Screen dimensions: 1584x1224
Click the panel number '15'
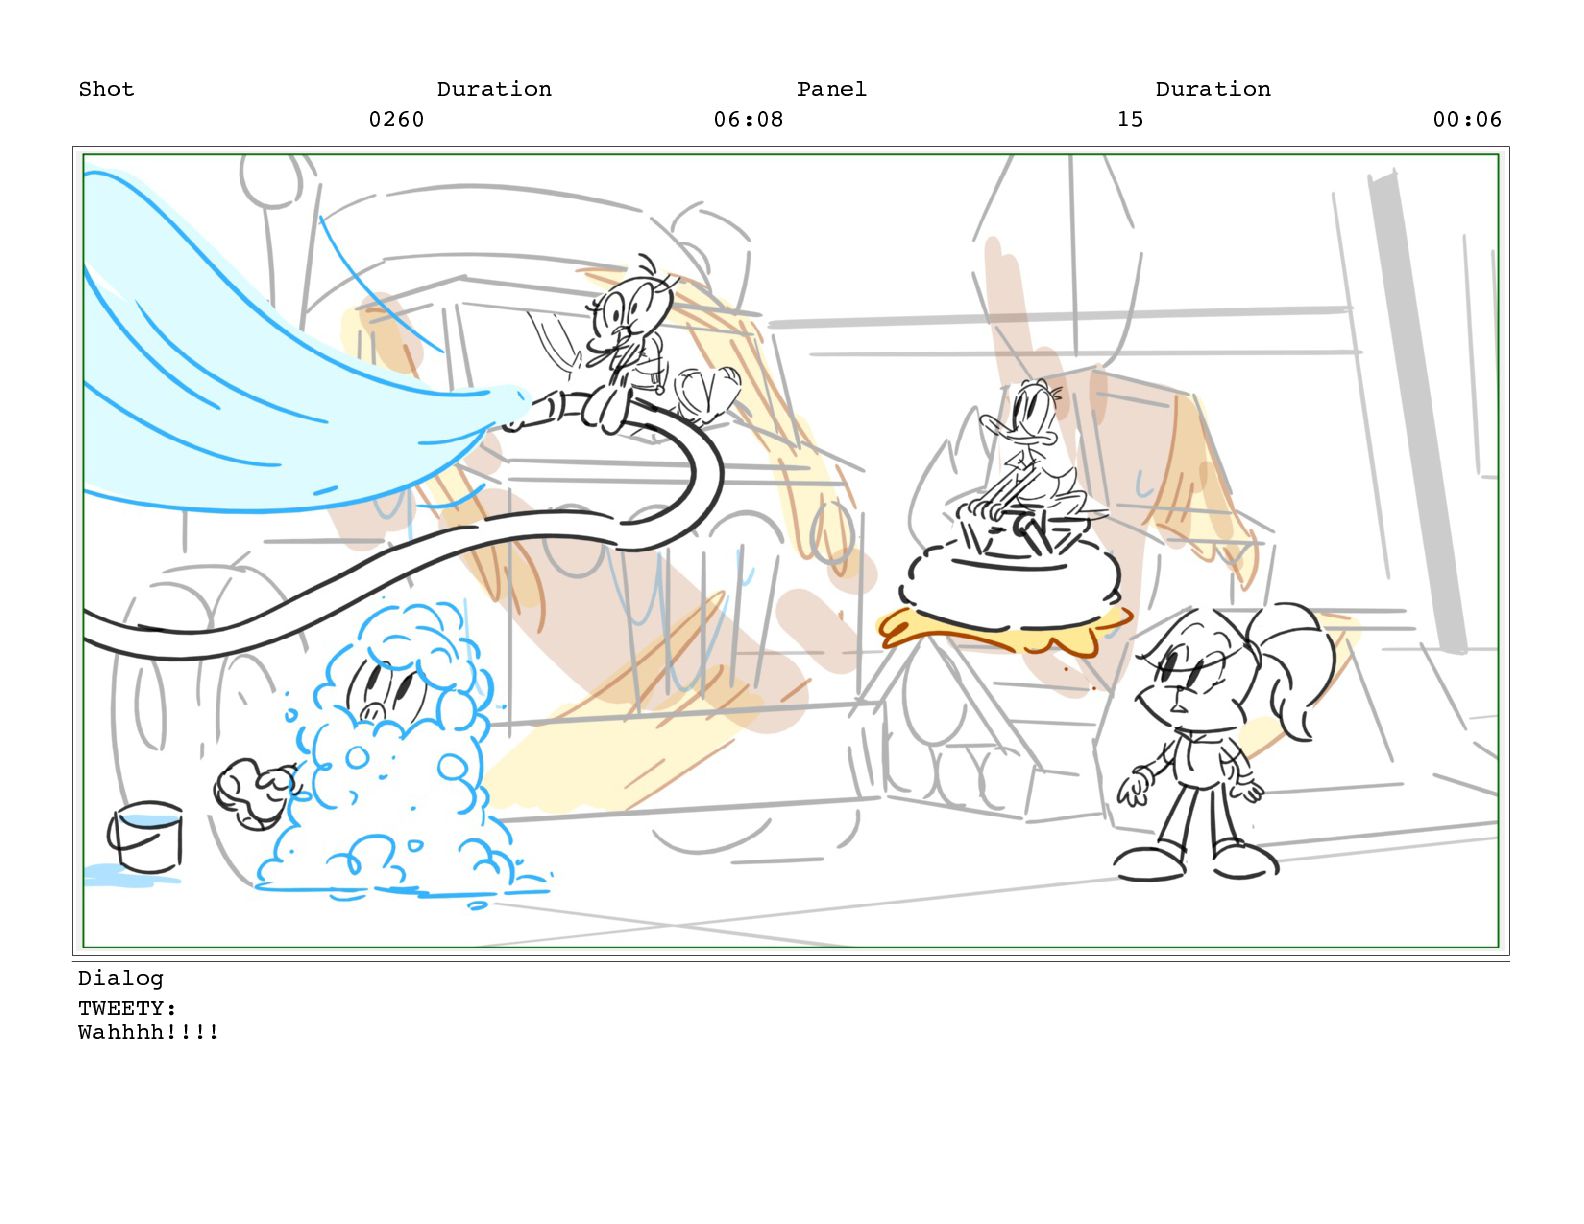point(1130,119)
